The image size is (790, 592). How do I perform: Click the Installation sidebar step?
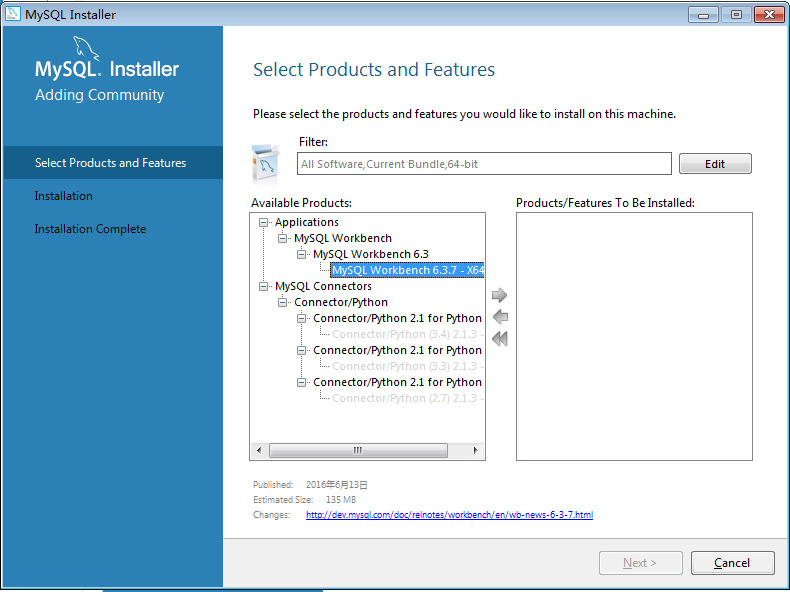(63, 196)
